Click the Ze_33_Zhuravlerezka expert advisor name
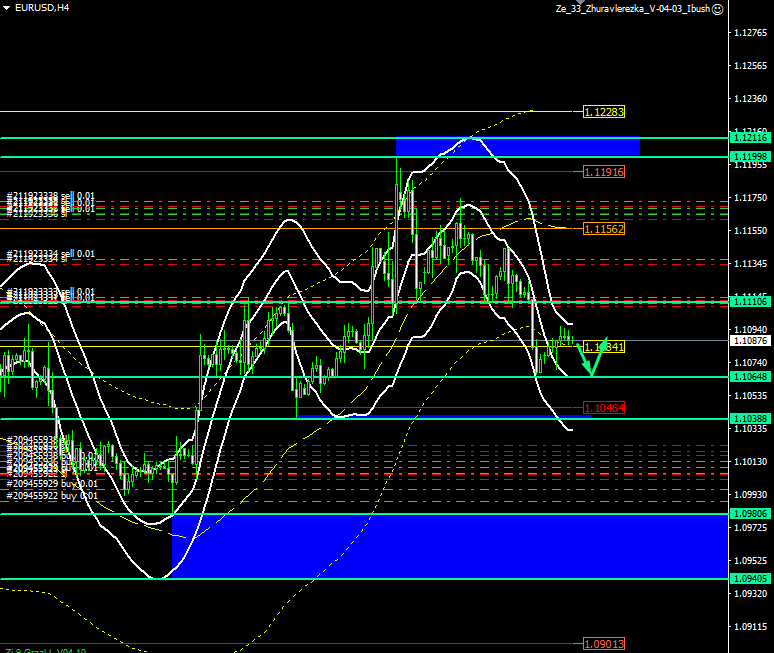 [632, 9]
